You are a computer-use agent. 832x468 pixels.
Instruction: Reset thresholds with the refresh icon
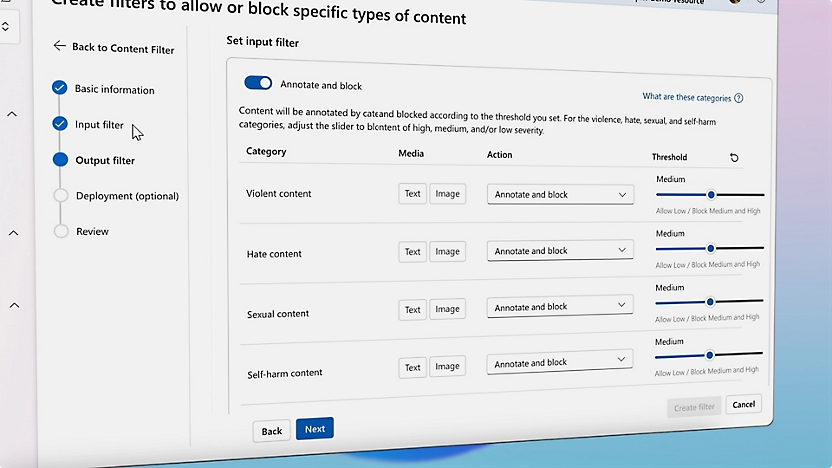pyautogui.click(x=734, y=158)
